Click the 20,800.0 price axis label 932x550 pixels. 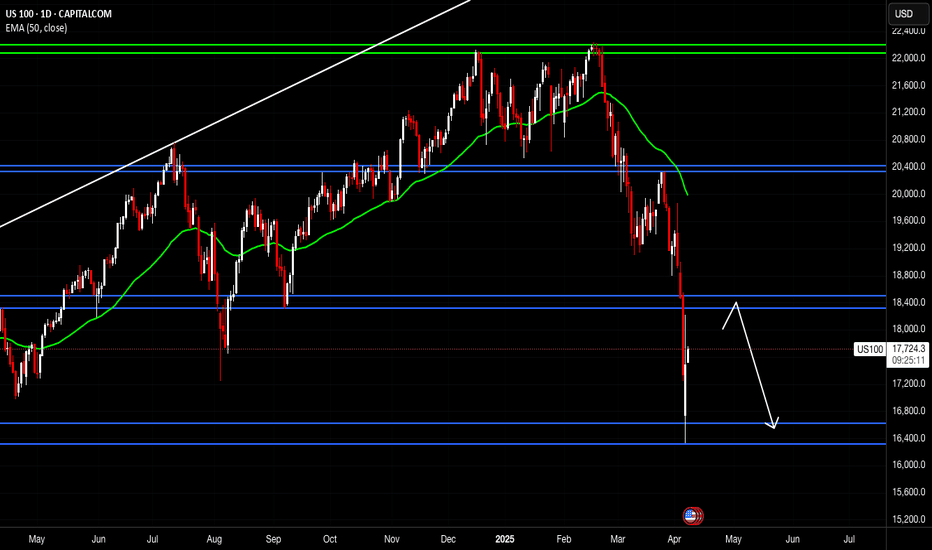[909, 139]
